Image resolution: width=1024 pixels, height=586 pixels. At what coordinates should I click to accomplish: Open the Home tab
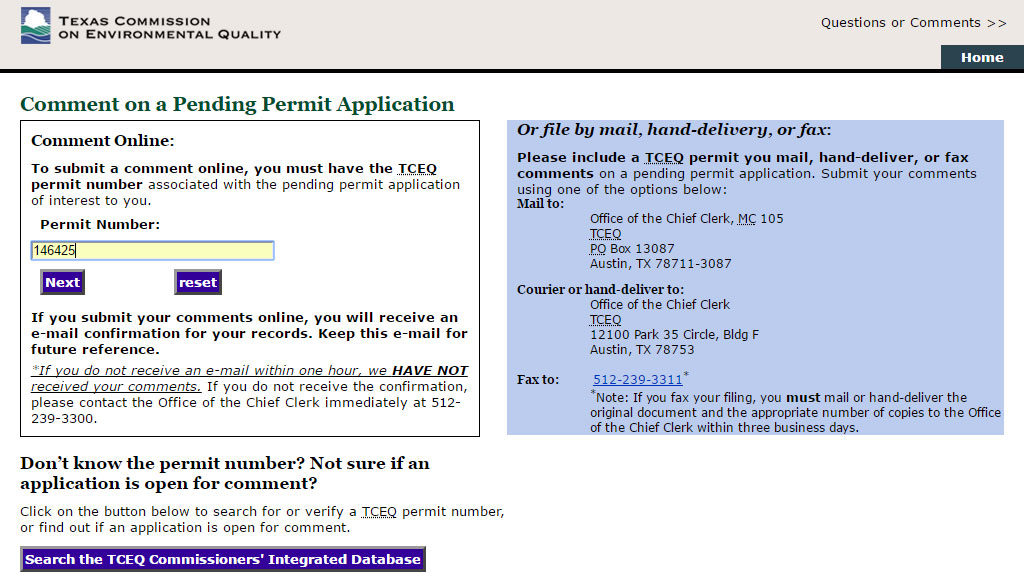(x=982, y=57)
